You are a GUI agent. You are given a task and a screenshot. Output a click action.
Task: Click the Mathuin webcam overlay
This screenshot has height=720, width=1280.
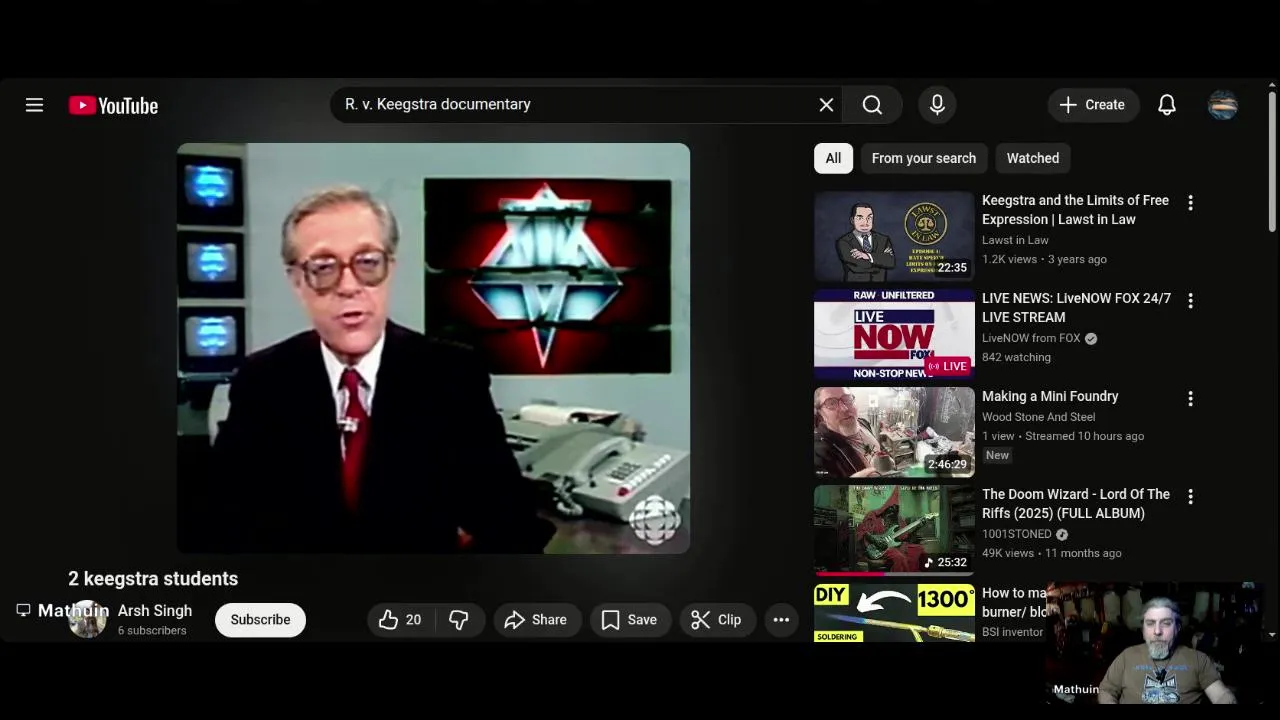[1153, 645]
